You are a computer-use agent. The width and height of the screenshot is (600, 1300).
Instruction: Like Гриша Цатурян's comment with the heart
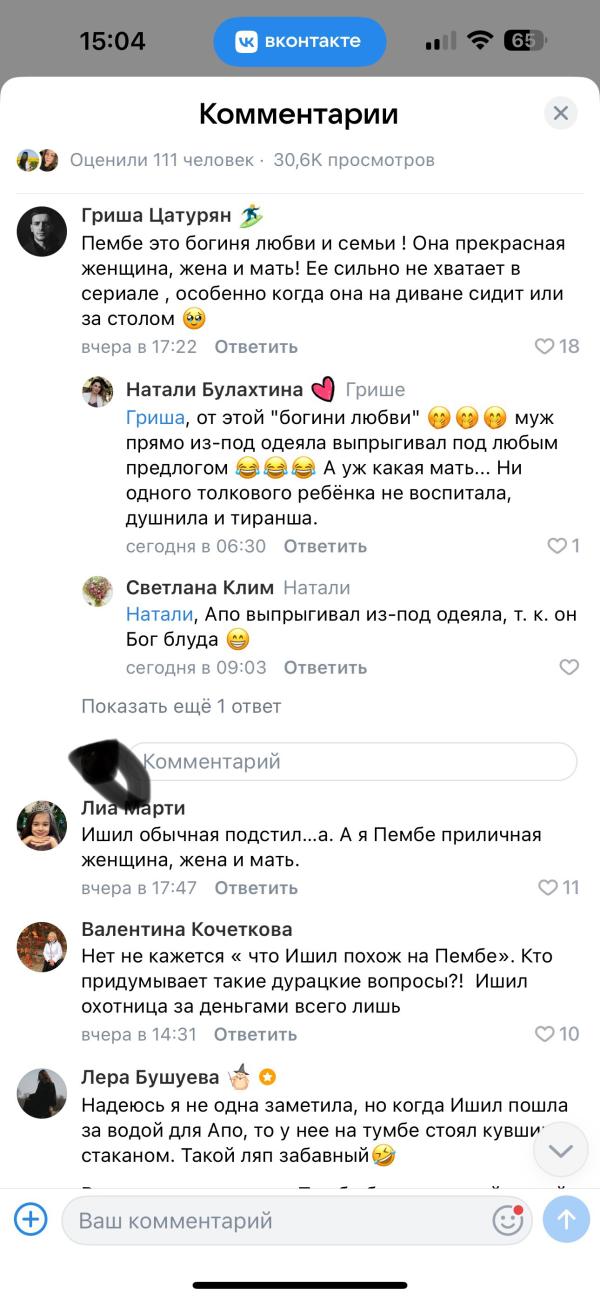[545, 347]
